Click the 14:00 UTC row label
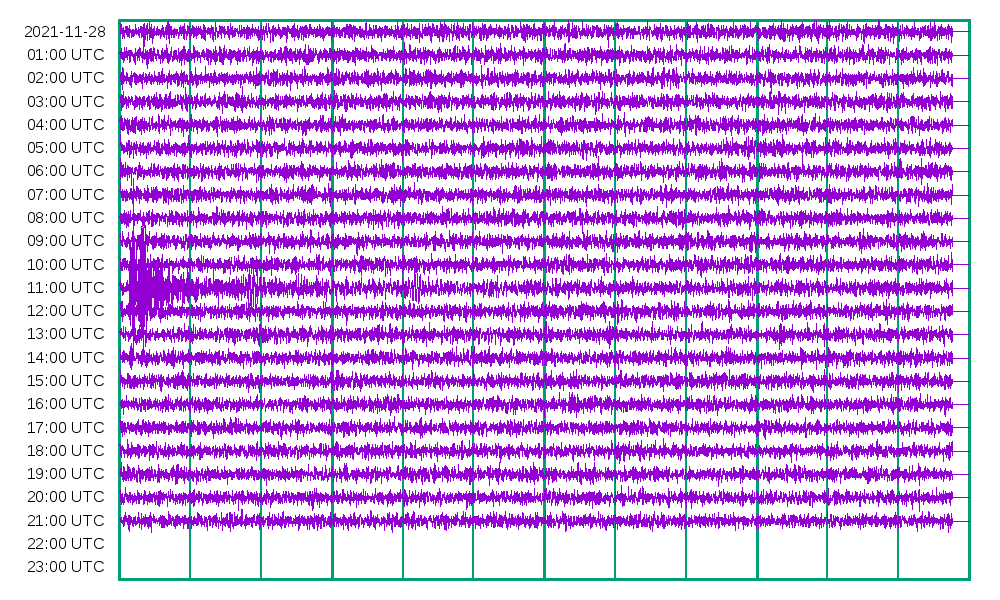Image resolution: width=1000 pixels, height=600 pixels. (x=65, y=357)
